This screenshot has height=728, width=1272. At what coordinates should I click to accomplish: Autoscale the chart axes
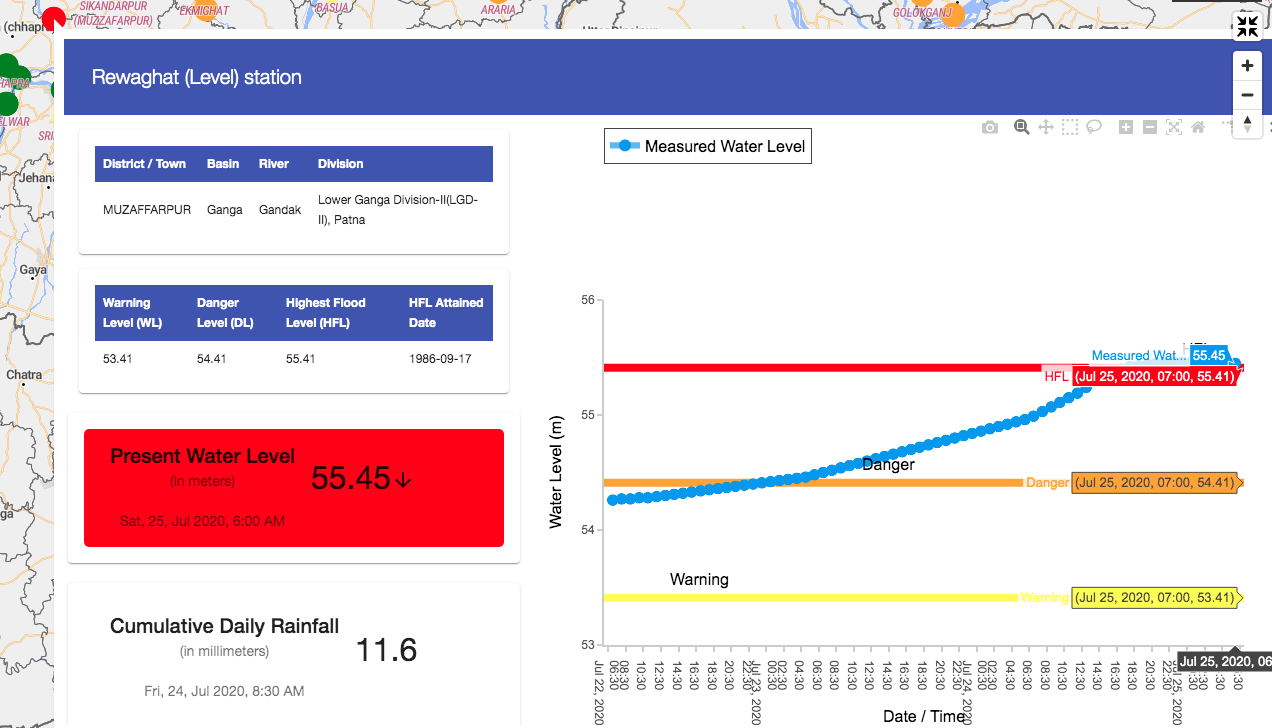point(1174,127)
